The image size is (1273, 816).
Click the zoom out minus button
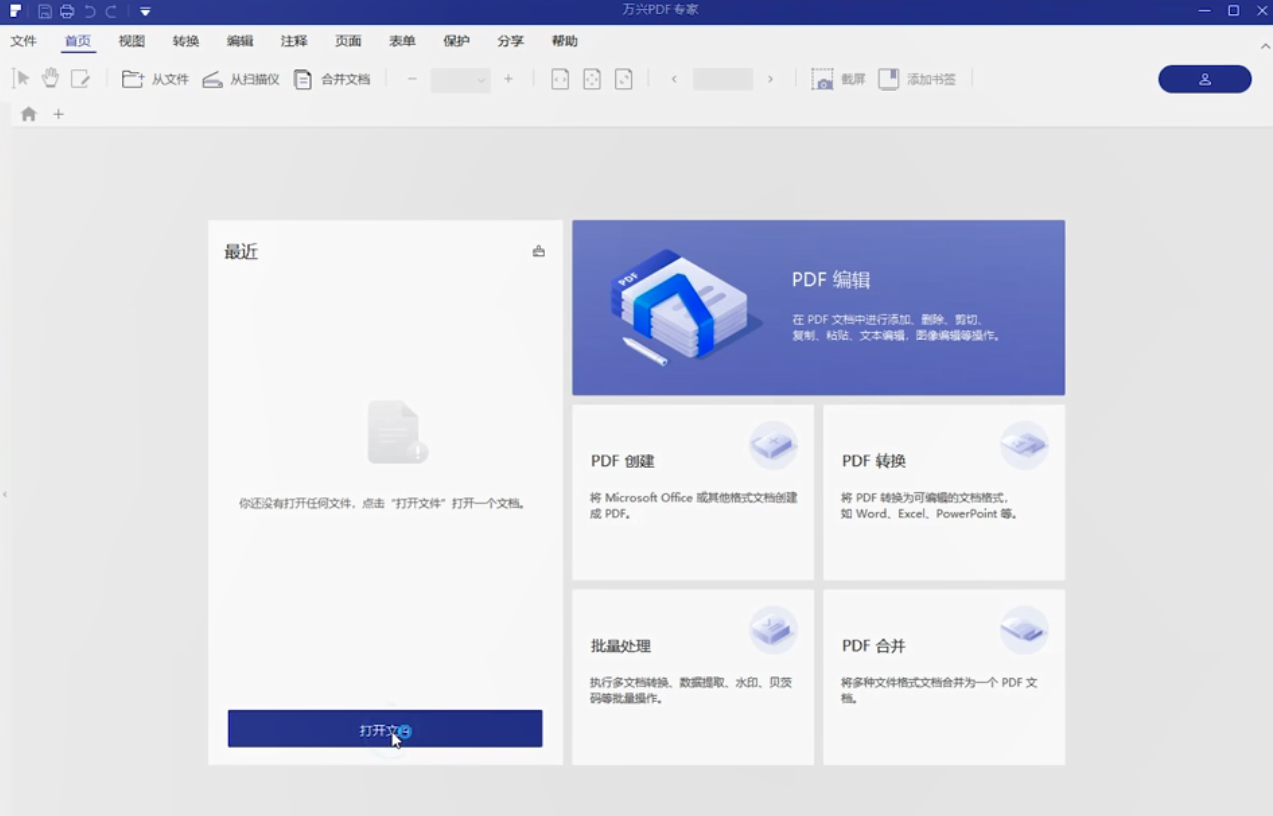tap(412, 79)
